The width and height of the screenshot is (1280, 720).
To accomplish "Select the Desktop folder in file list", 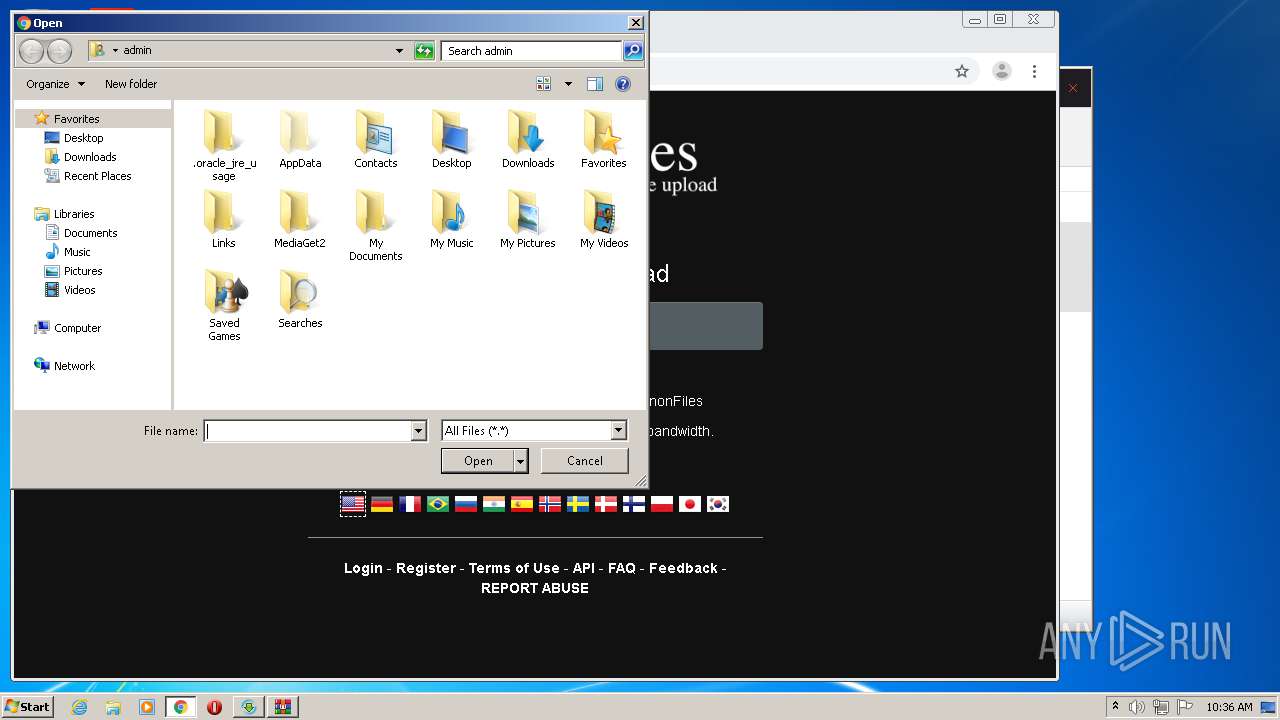I will click(452, 139).
